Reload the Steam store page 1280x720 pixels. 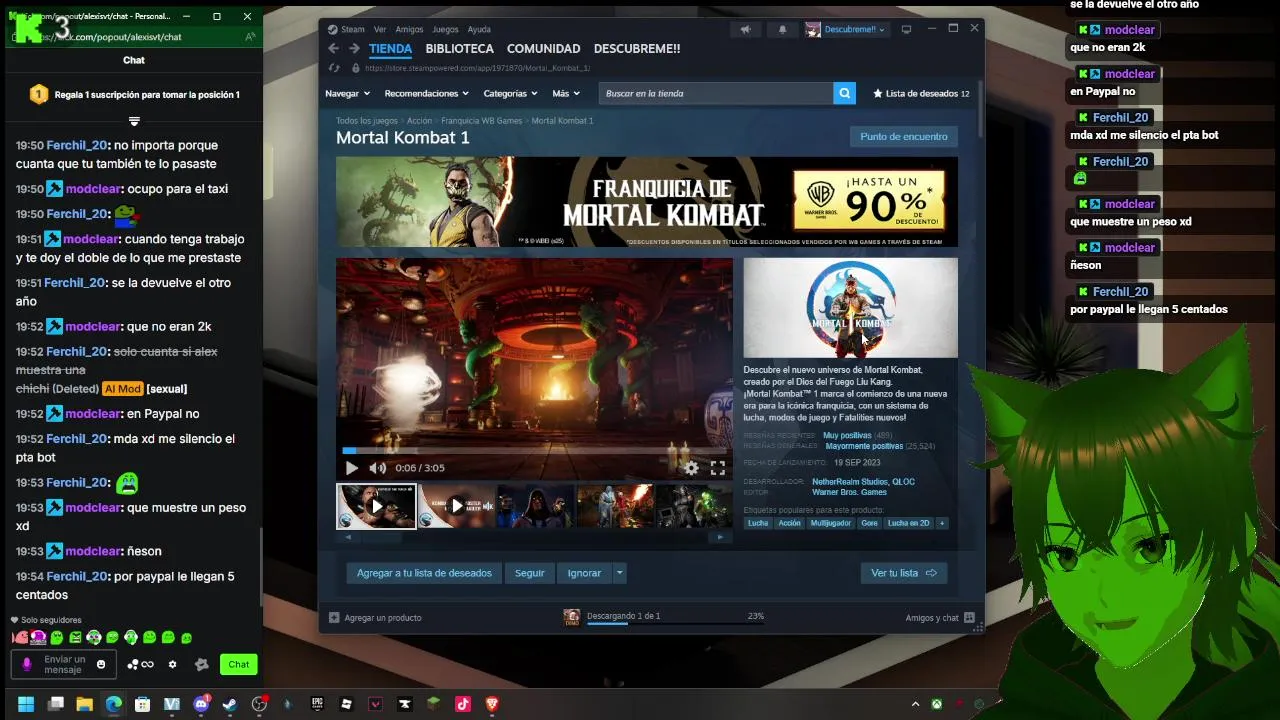[335, 68]
